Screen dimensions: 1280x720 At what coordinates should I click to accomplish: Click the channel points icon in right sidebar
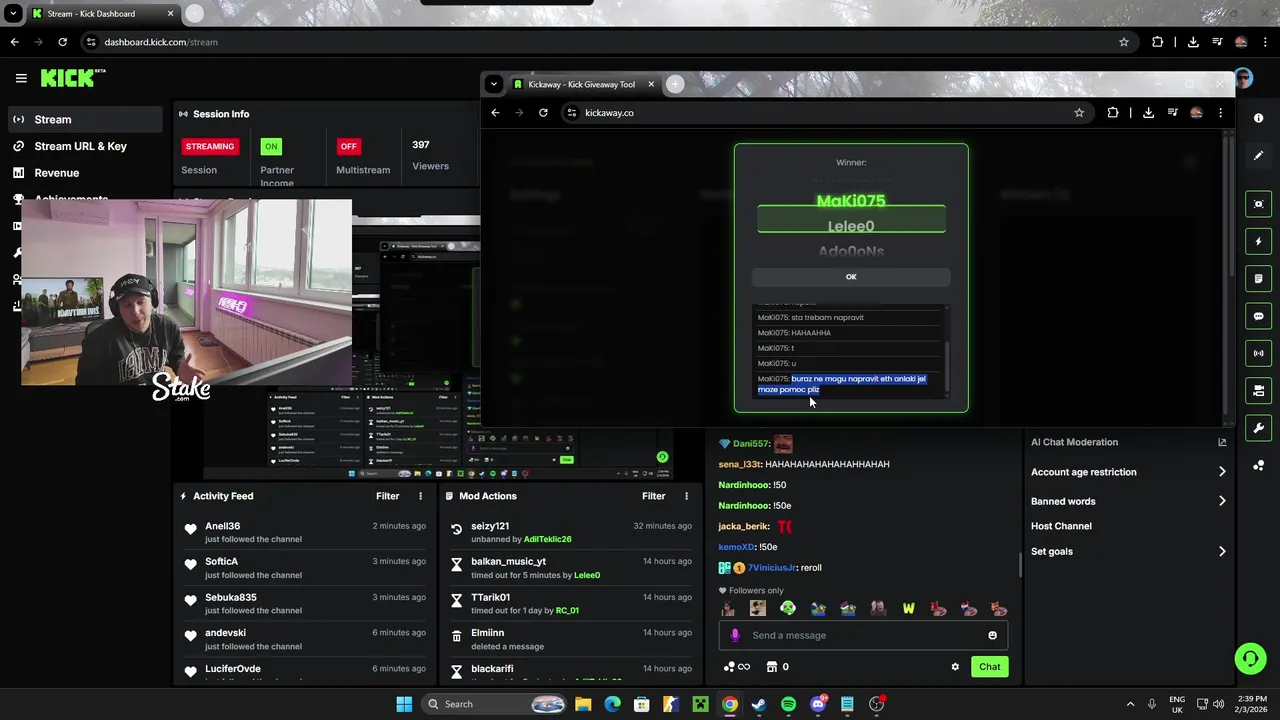1258,466
